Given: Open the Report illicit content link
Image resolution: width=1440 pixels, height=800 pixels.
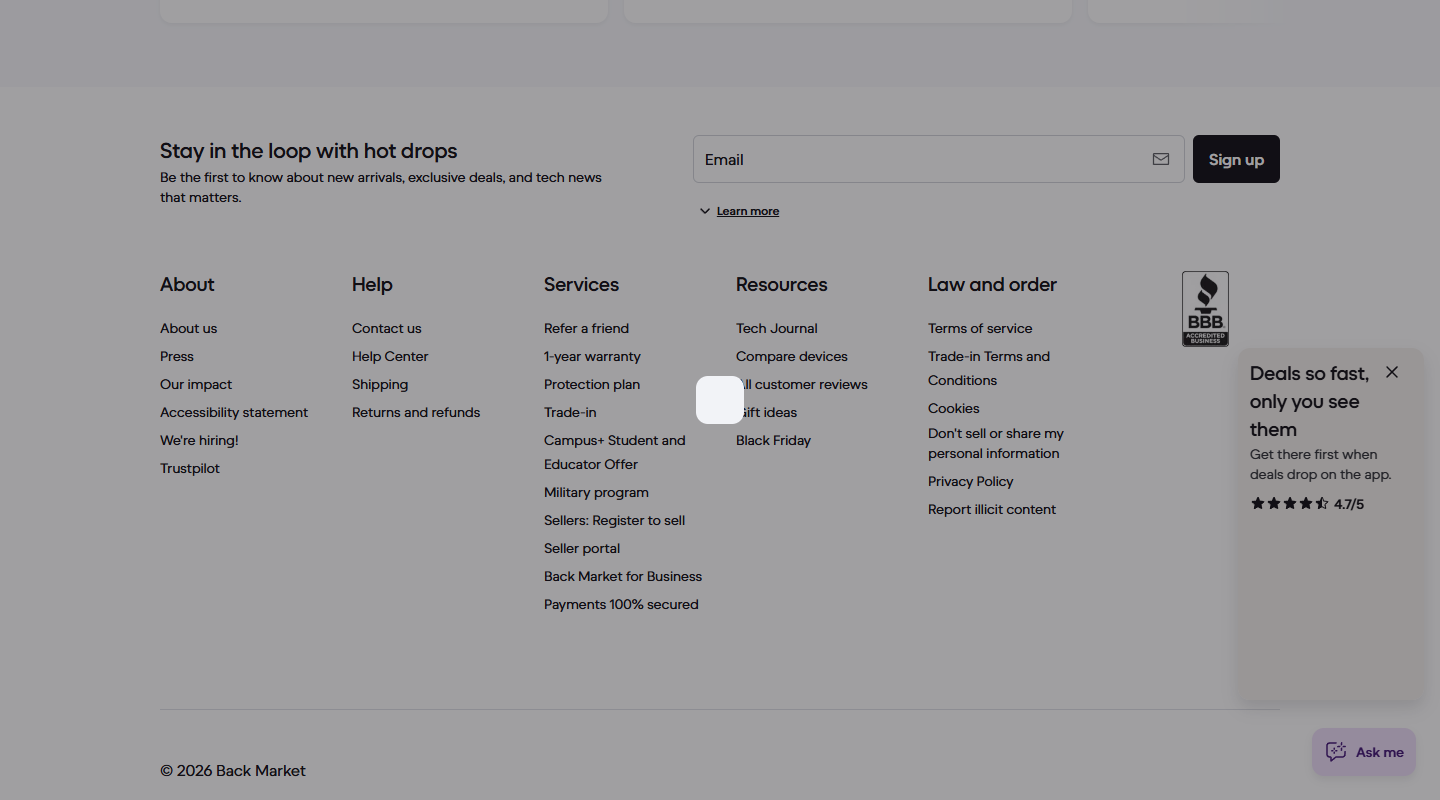Looking at the screenshot, I should (992, 509).
